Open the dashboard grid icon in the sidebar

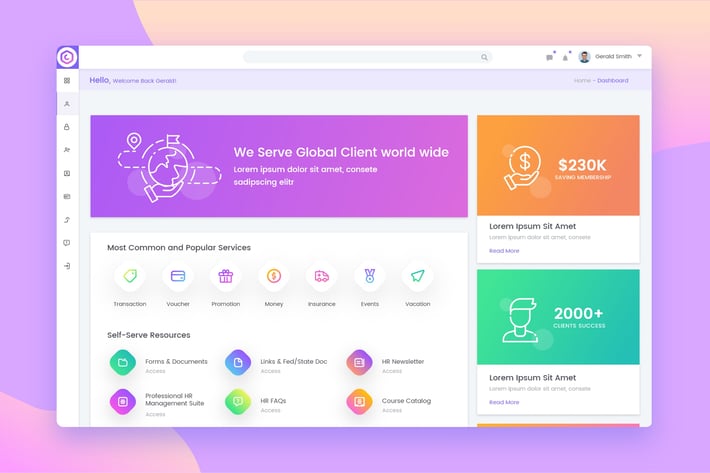click(67, 81)
